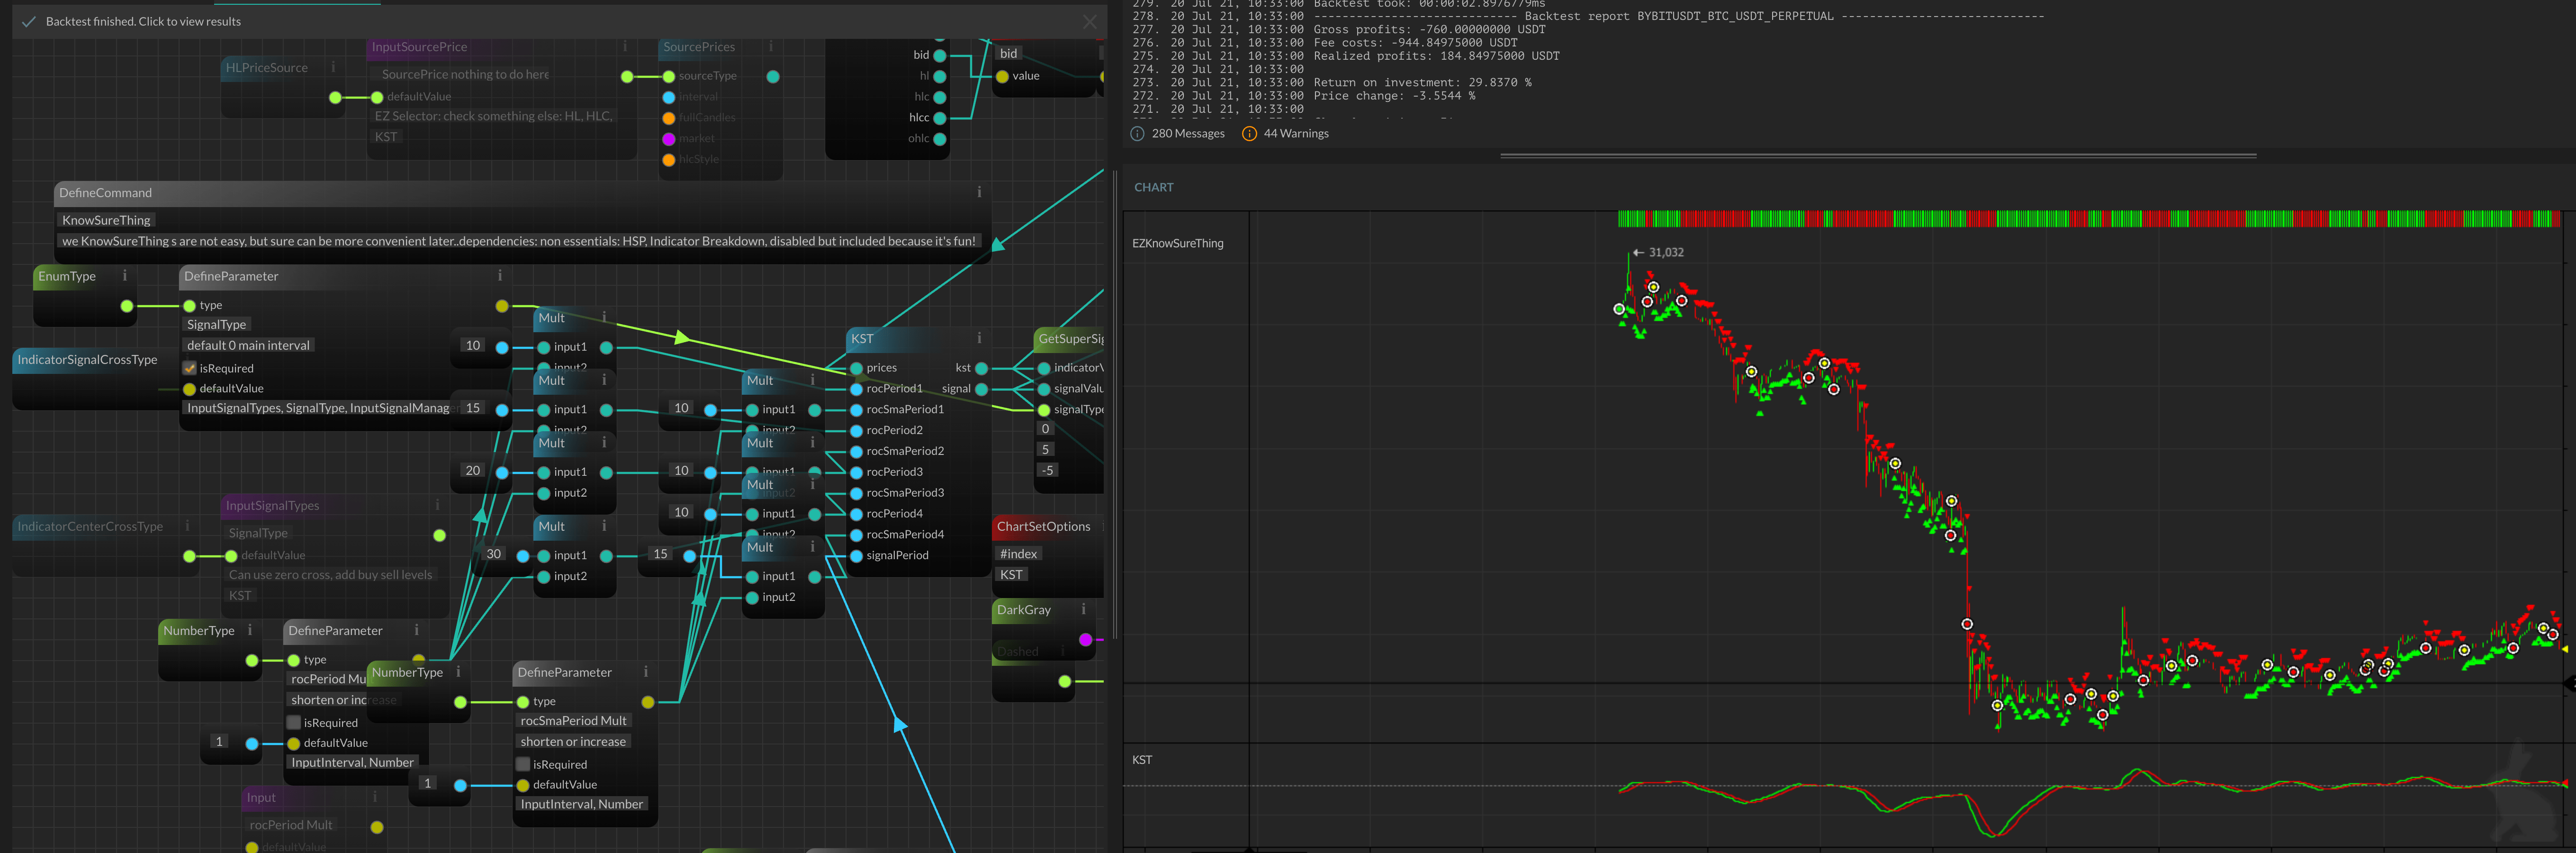Click the ChartSetOptions node header

1047,526
